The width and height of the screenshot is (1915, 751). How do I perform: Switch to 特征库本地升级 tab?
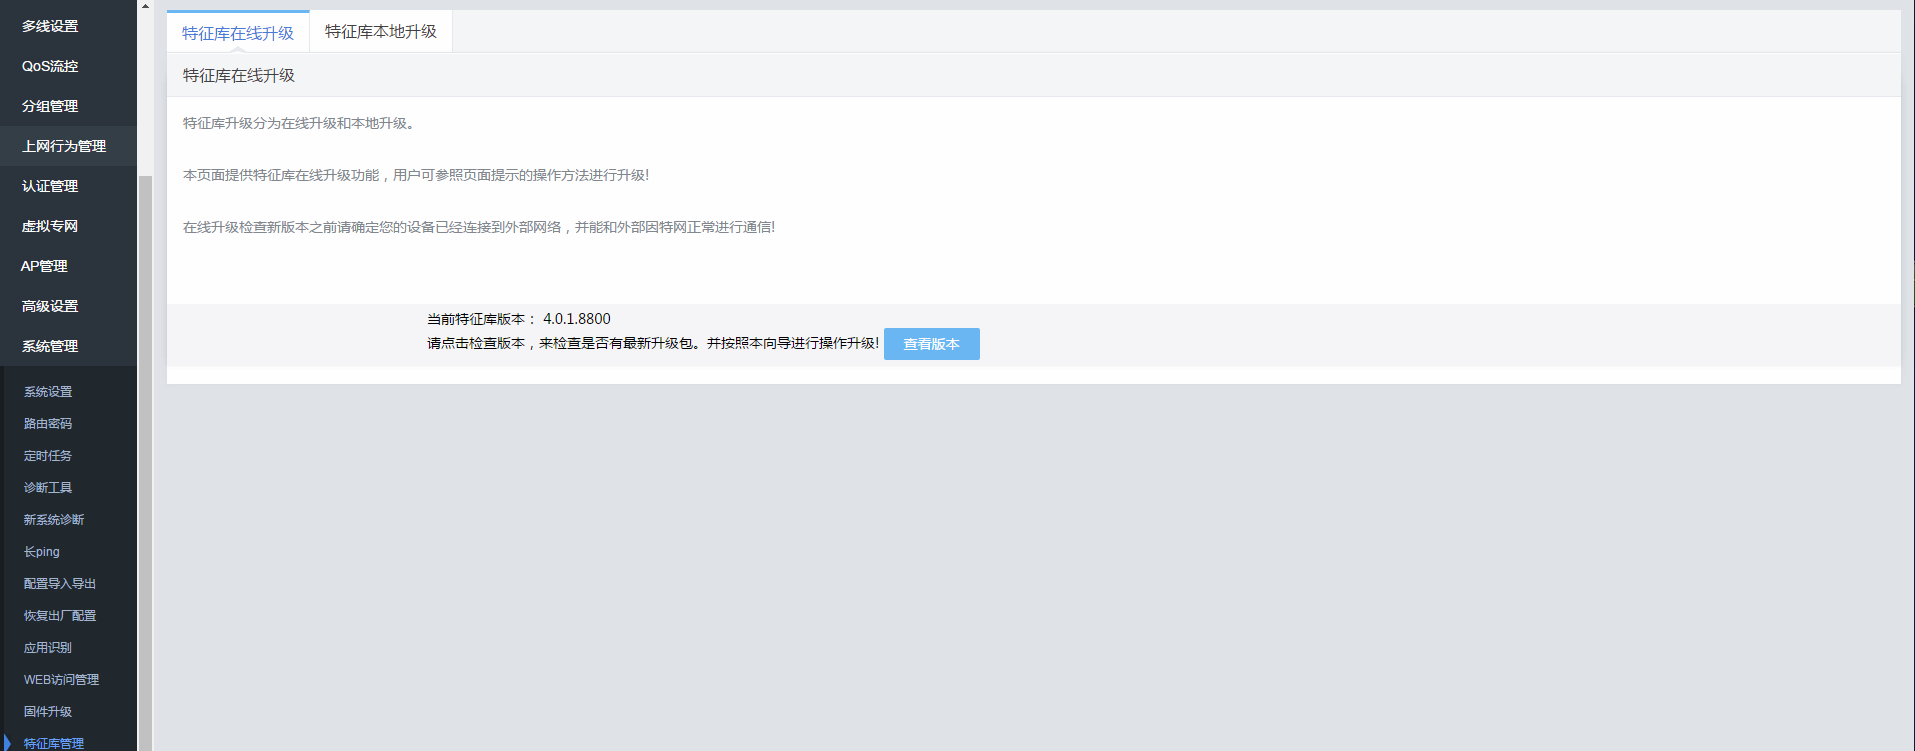coord(380,32)
